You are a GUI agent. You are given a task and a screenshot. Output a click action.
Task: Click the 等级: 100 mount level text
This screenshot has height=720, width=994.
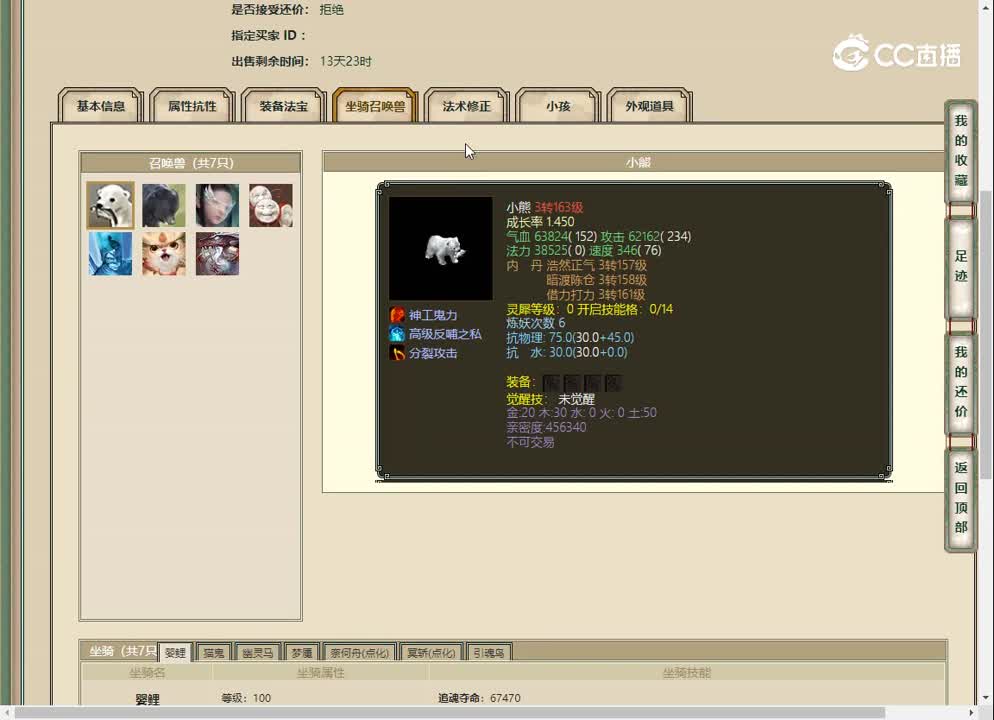coord(246,698)
